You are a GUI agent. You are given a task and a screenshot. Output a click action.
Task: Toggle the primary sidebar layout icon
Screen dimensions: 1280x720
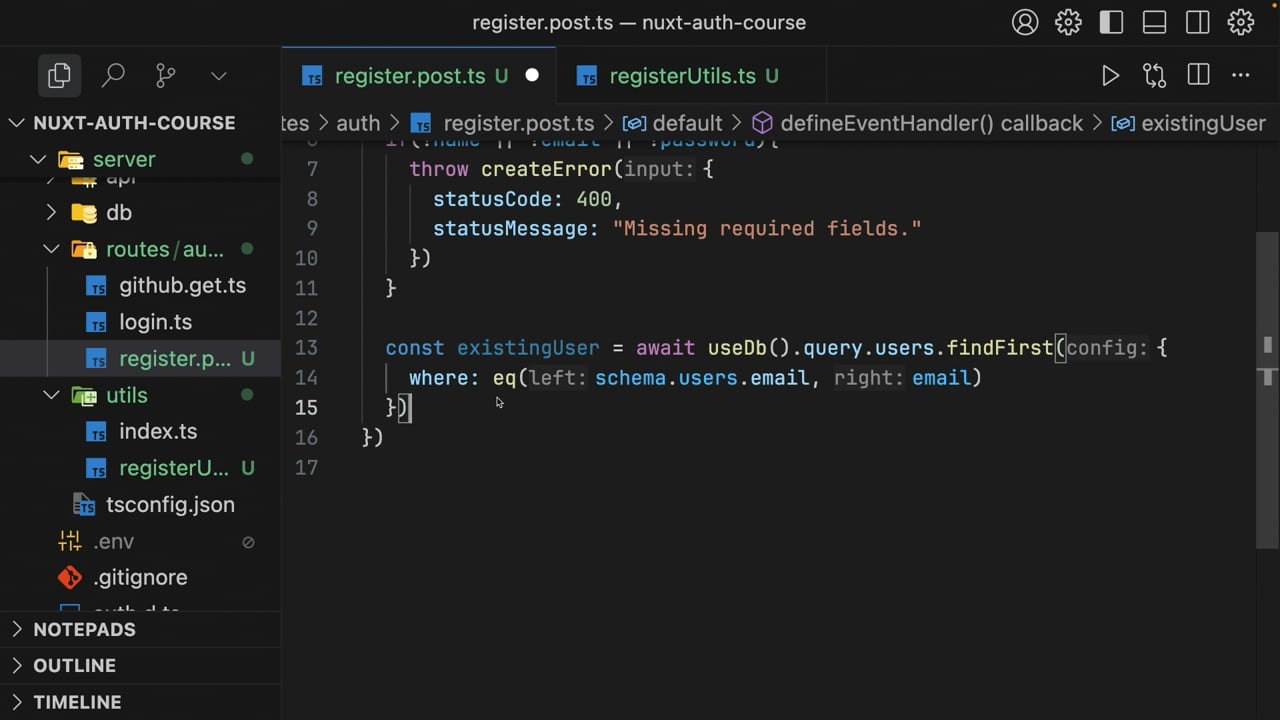[x=1111, y=22]
